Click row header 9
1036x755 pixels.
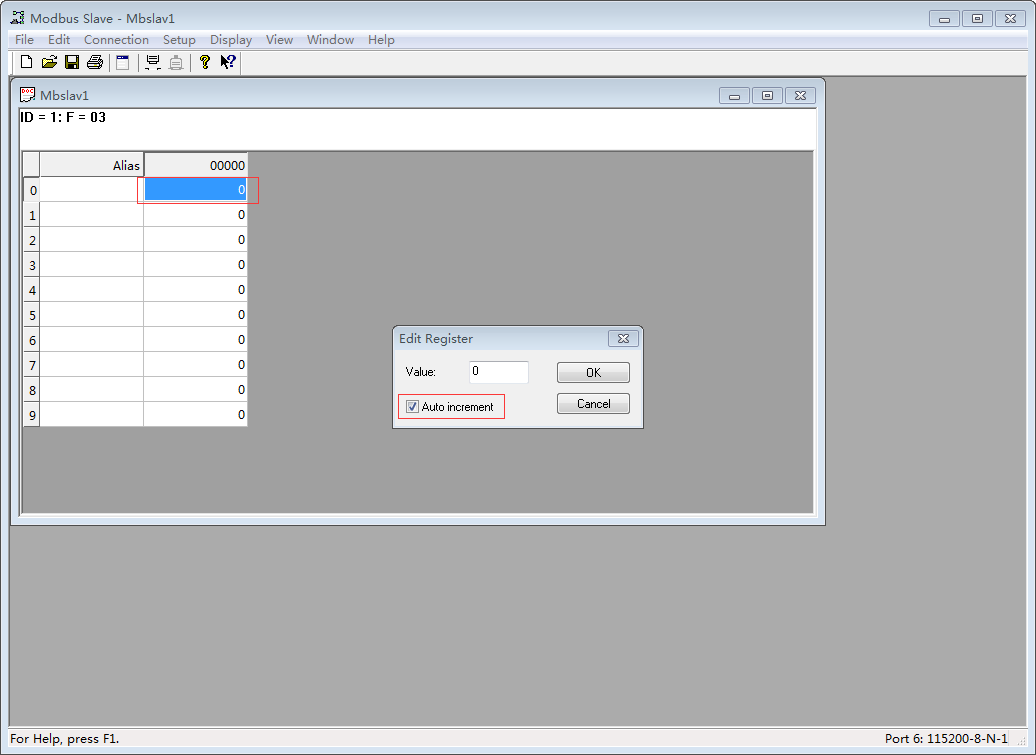pyautogui.click(x=32, y=415)
